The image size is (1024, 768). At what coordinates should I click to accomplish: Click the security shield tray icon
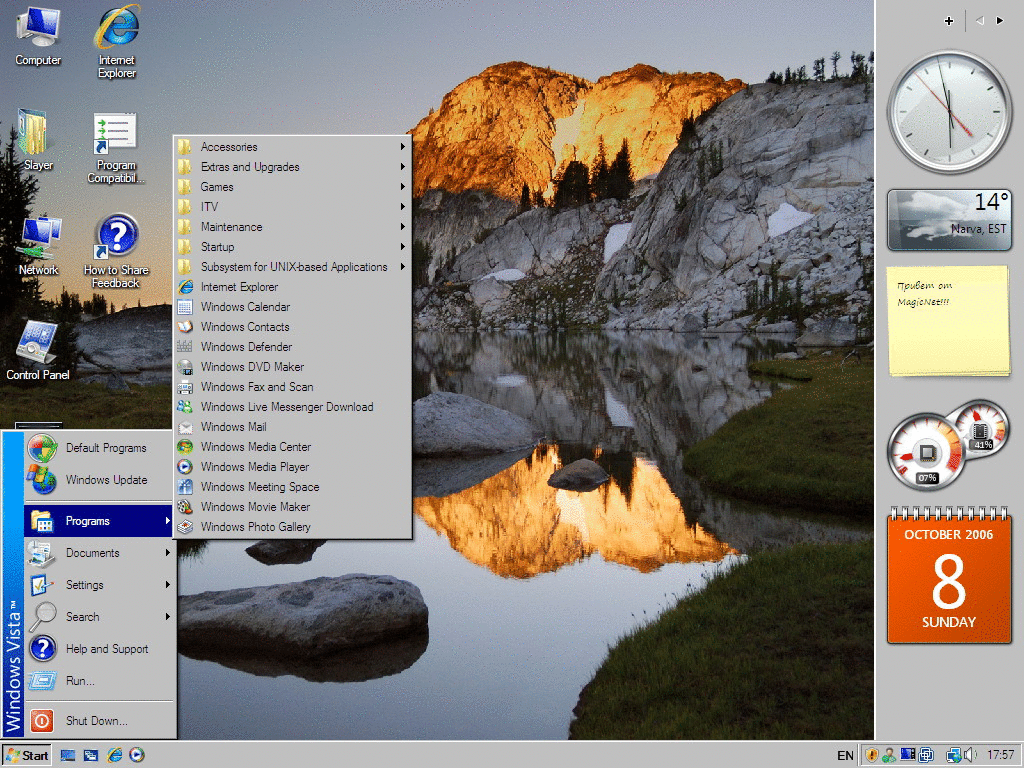coord(871,756)
